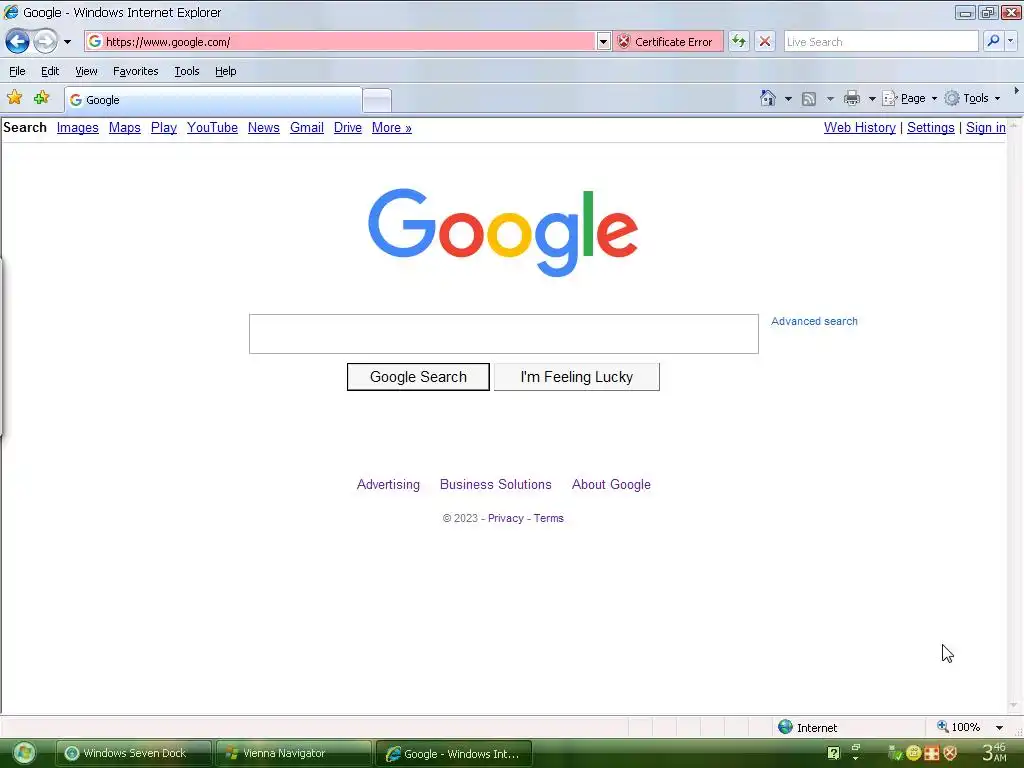The height and width of the screenshot is (768, 1024).
Task: Click the Add to Favorites icon
Action: pos(41,98)
